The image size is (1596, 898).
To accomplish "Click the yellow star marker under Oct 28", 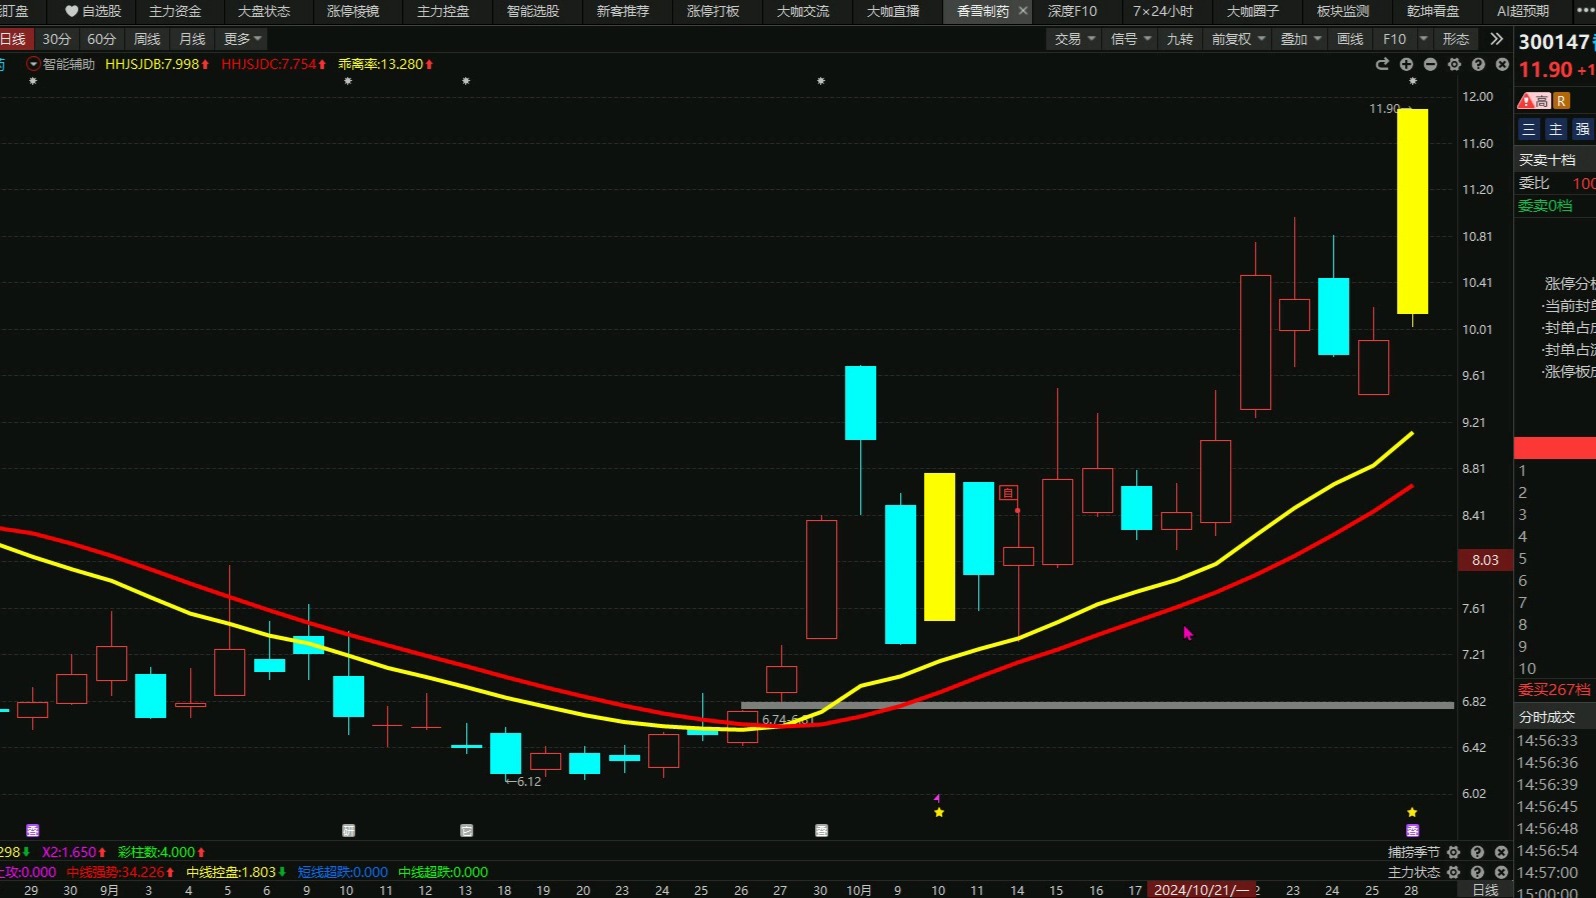I will (x=1412, y=812).
